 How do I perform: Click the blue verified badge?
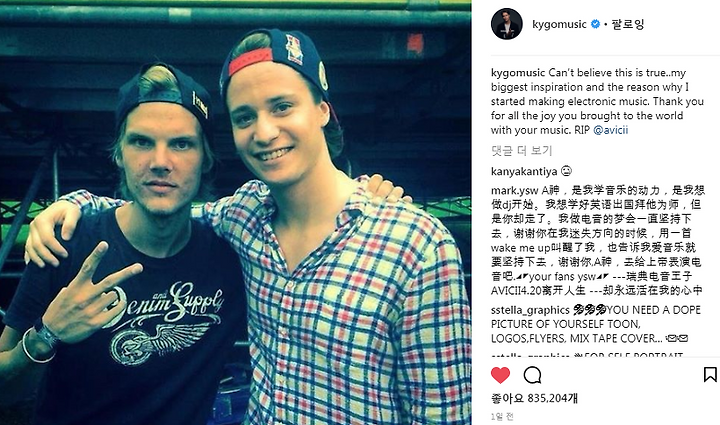click(x=595, y=24)
